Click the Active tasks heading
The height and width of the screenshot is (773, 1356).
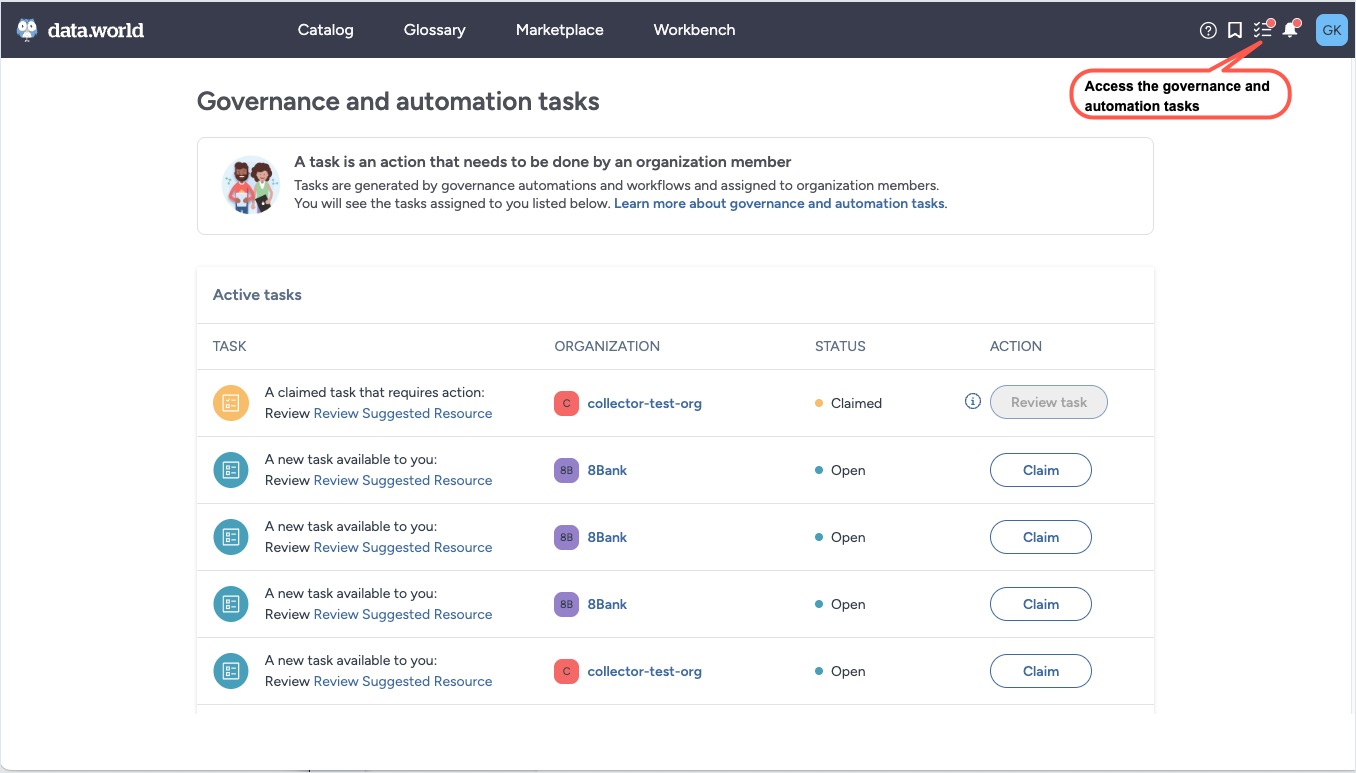(257, 295)
